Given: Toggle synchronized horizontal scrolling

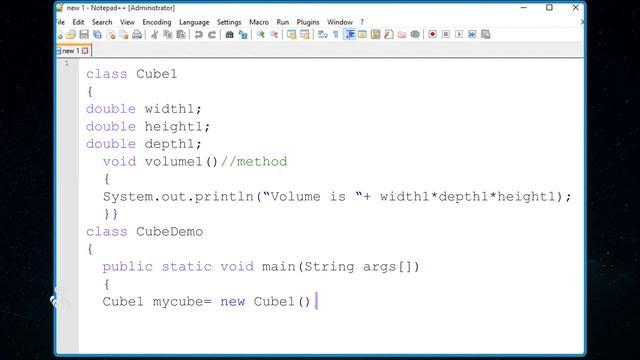Looking at the screenshot, I should (x=304, y=35).
